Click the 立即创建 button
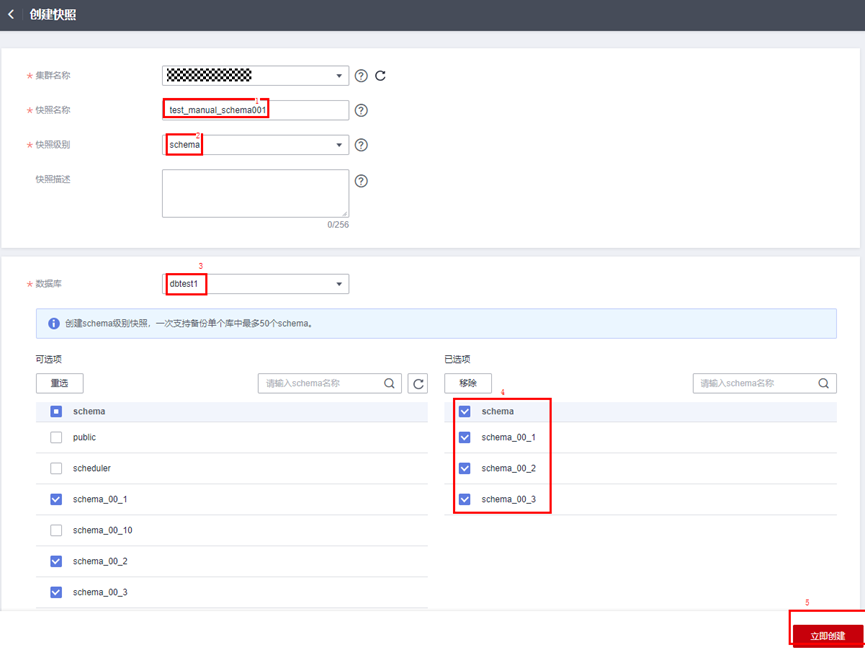Screen dimensions: 865x650 coord(827,636)
